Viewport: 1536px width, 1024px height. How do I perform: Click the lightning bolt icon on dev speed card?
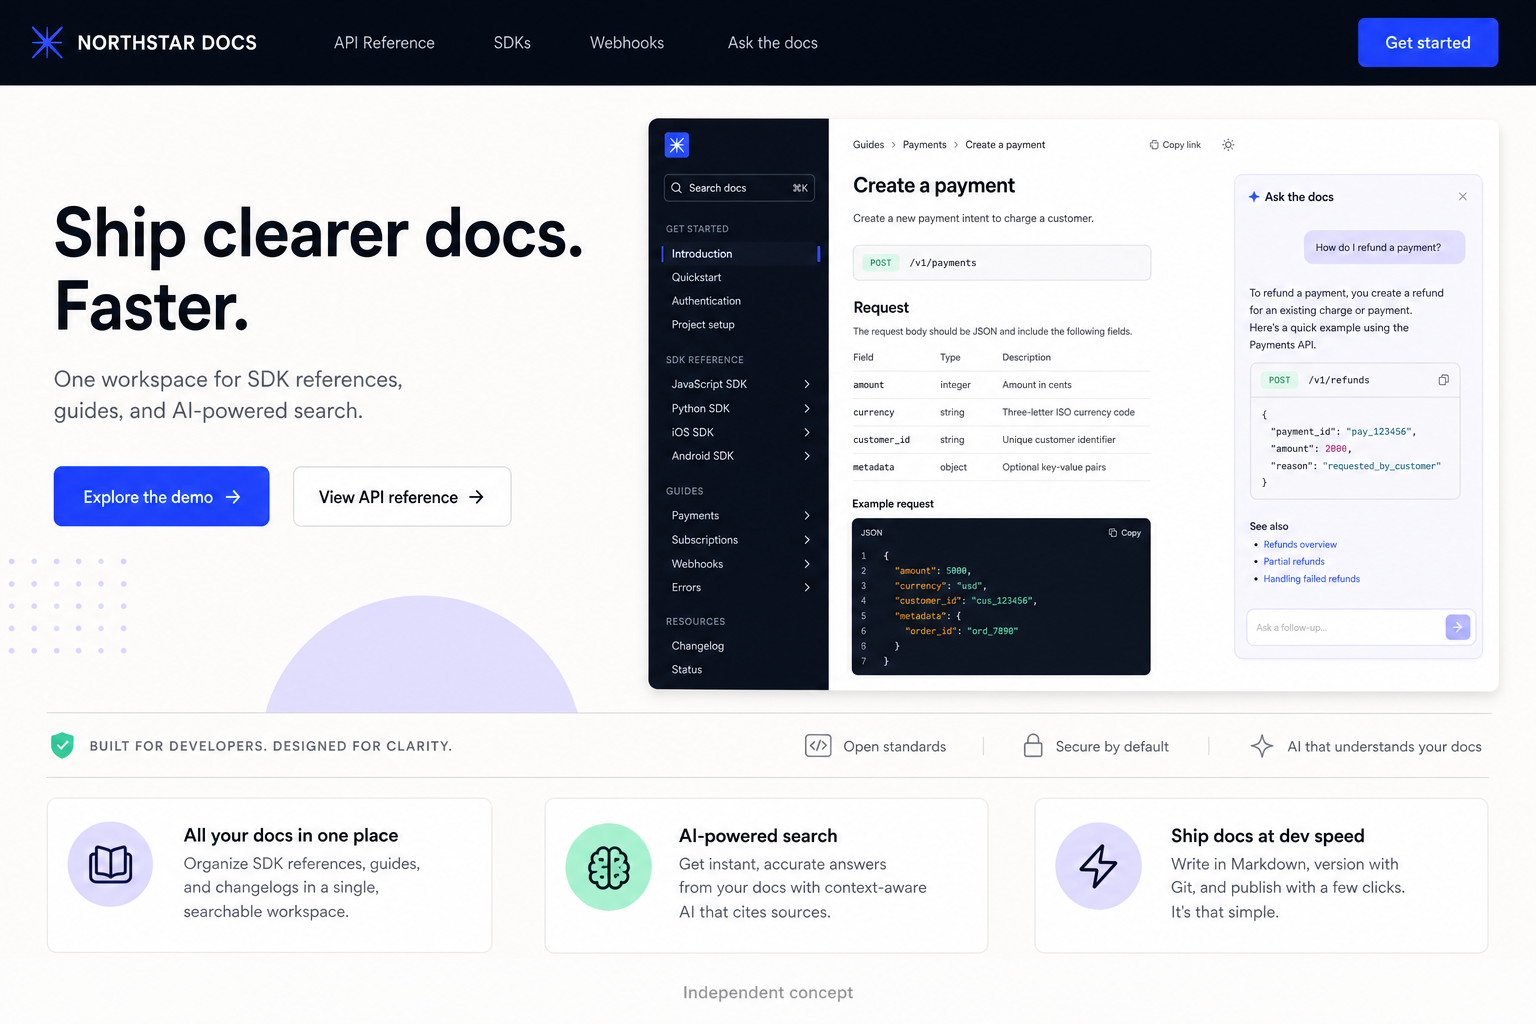[1098, 866]
